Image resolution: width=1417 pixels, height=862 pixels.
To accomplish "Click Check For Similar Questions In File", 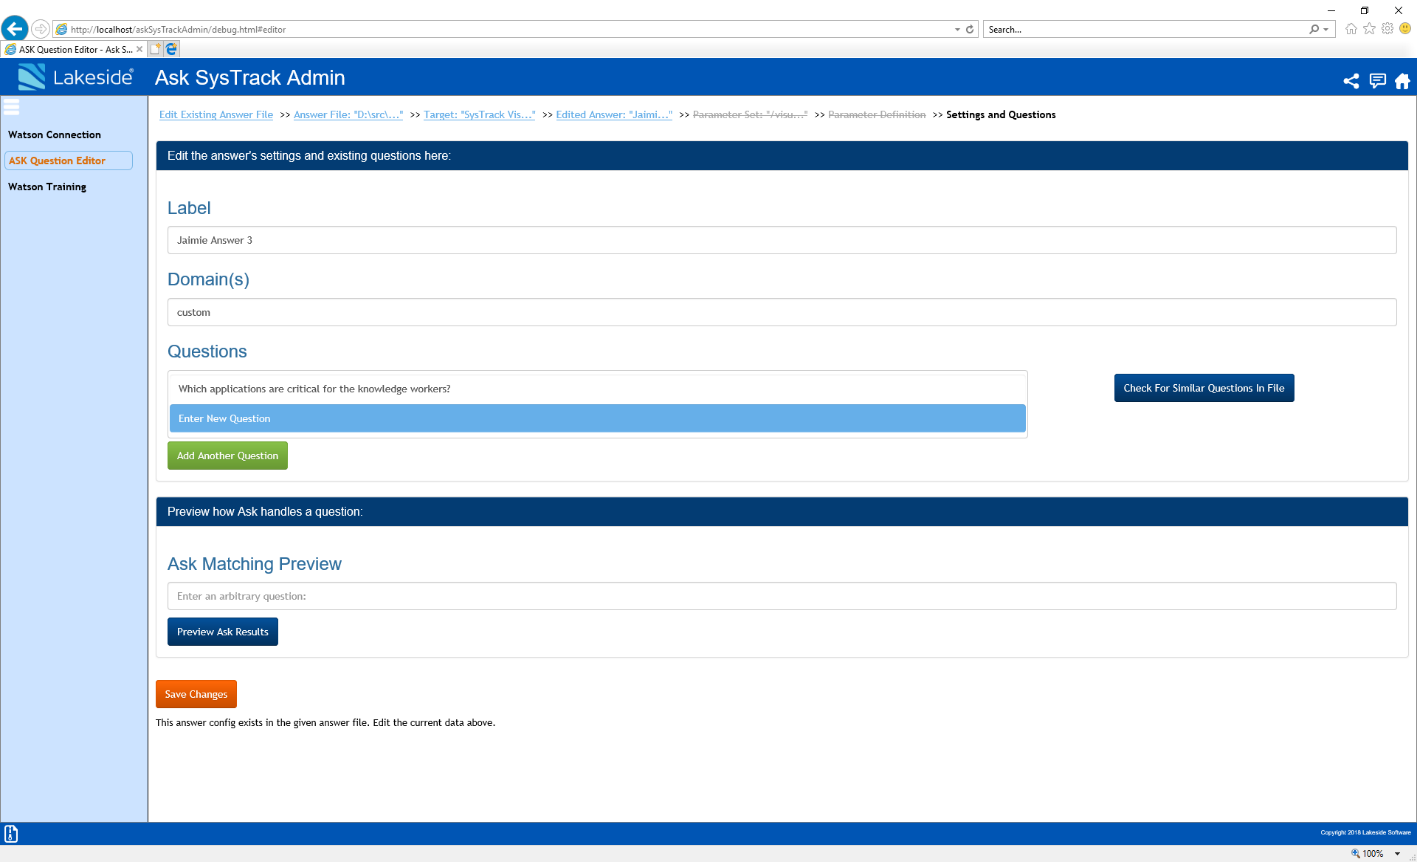I will (x=1204, y=388).
